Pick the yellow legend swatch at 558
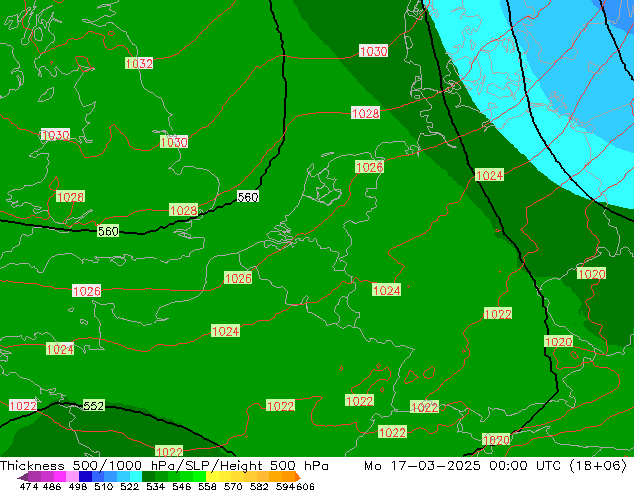Image resolution: width=634 pixels, height=490 pixels. (212, 477)
